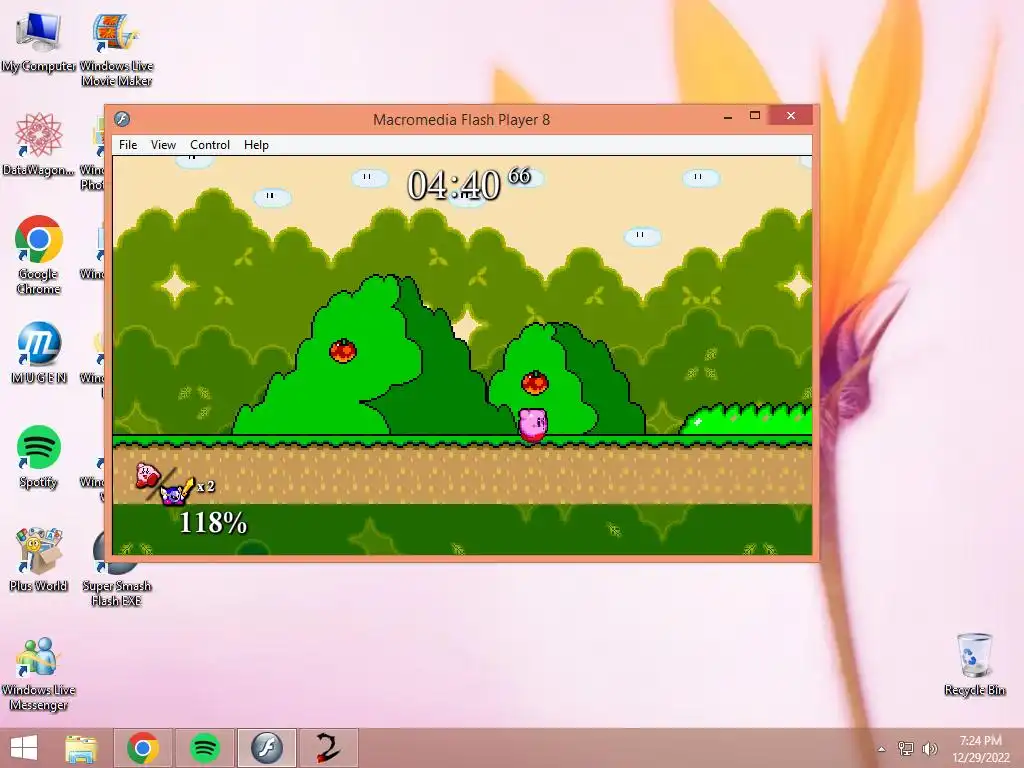The width and height of the screenshot is (1024, 768).
Task: Select the Flash Player taskbar button
Action: coord(266,748)
